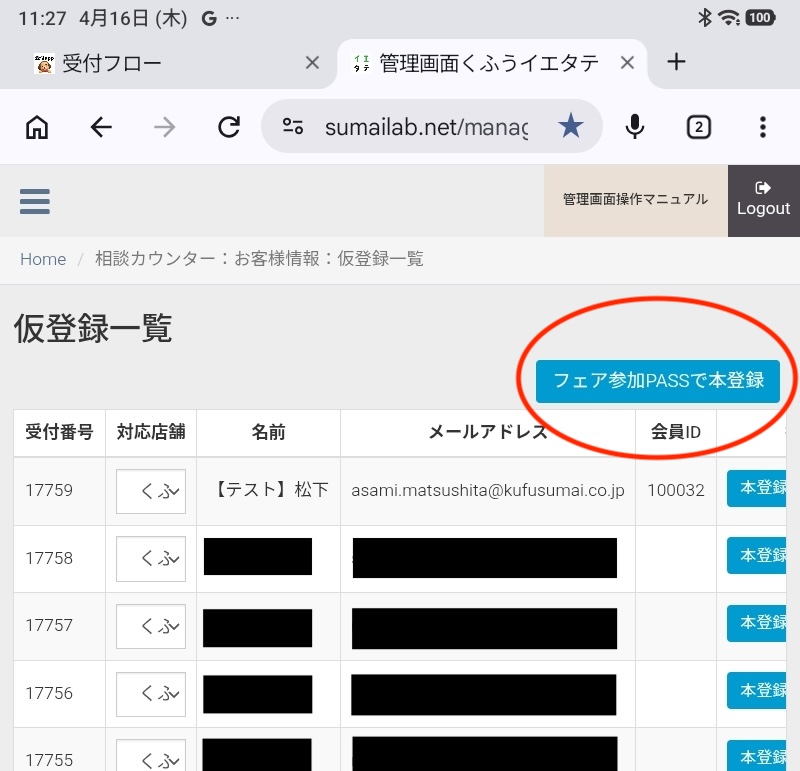800x771 pixels.
Task: Navigate to Home in breadcrumb
Action: coord(43,259)
